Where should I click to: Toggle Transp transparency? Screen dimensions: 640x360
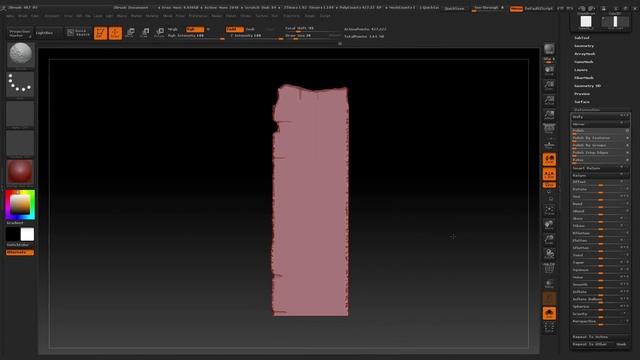pyautogui.click(x=549, y=283)
